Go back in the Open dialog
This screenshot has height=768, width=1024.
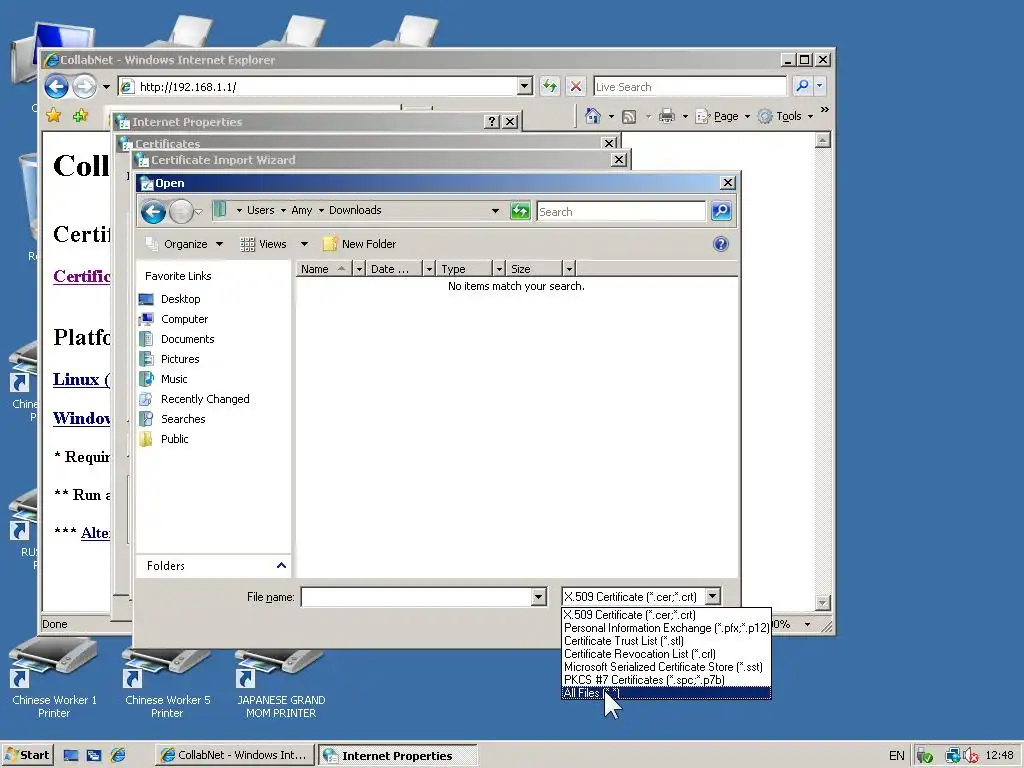[153, 211]
